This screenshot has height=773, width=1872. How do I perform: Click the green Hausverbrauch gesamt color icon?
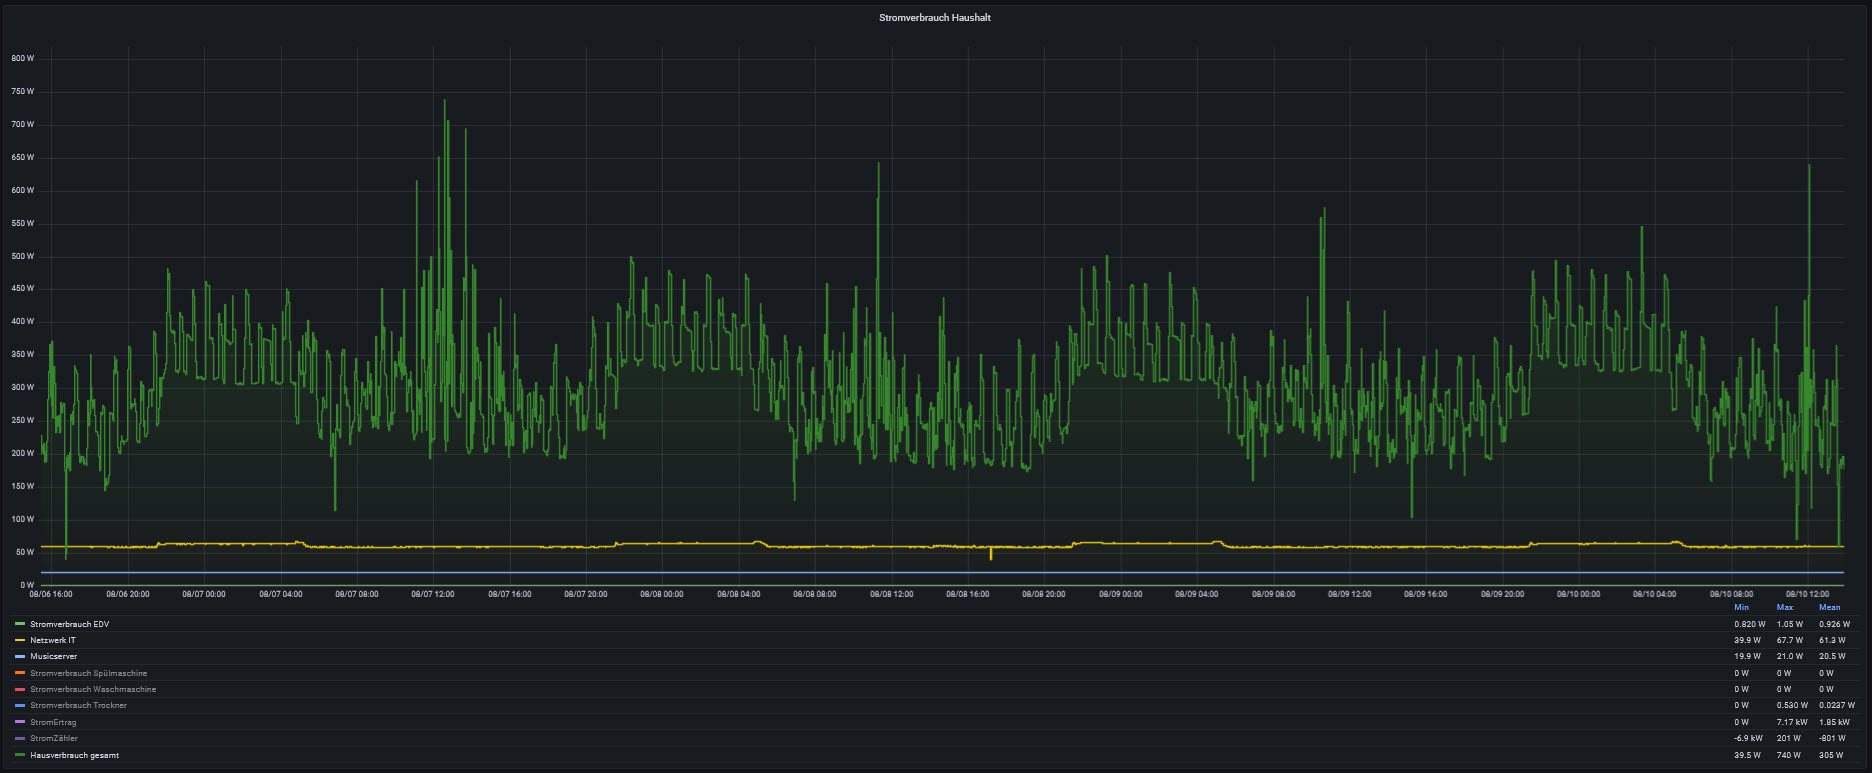[x=20, y=755]
